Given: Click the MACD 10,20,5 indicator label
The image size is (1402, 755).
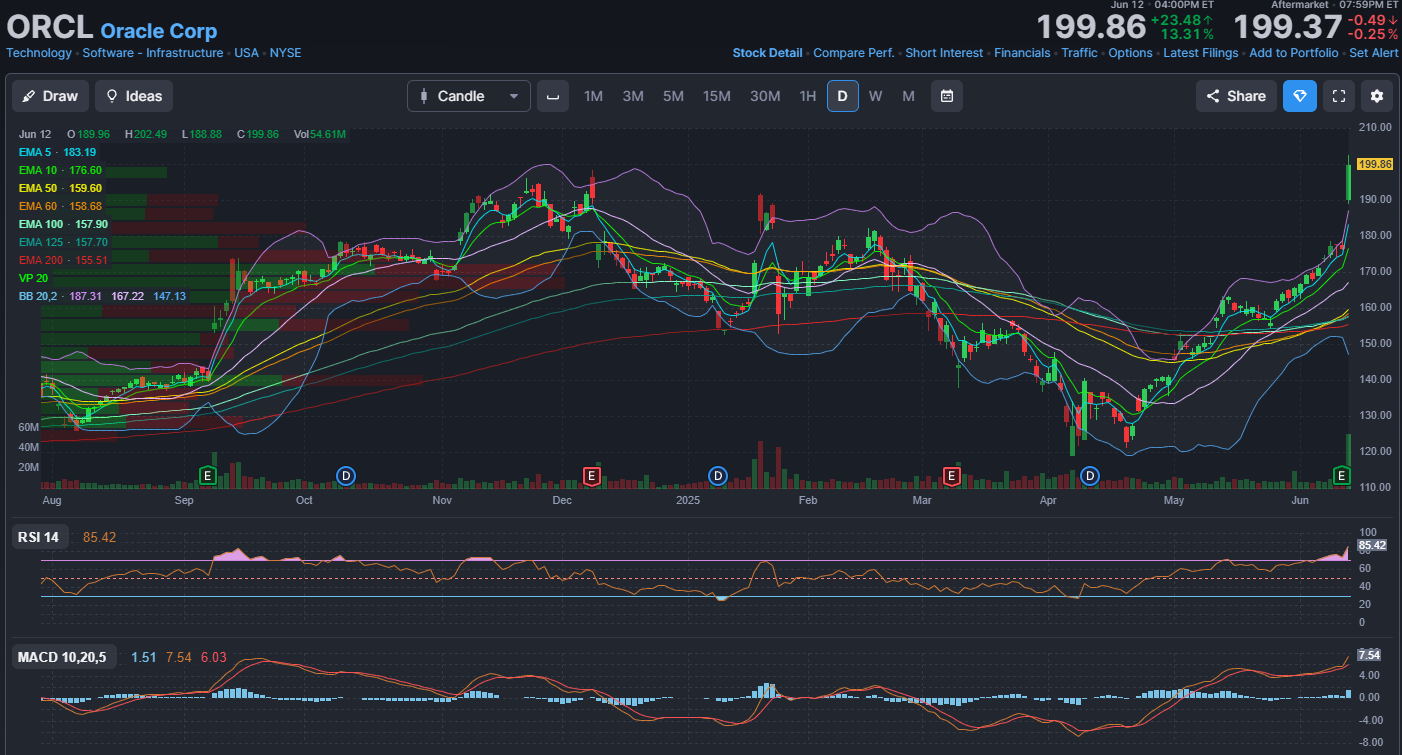Looking at the screenshot, I should coord(64,657).
